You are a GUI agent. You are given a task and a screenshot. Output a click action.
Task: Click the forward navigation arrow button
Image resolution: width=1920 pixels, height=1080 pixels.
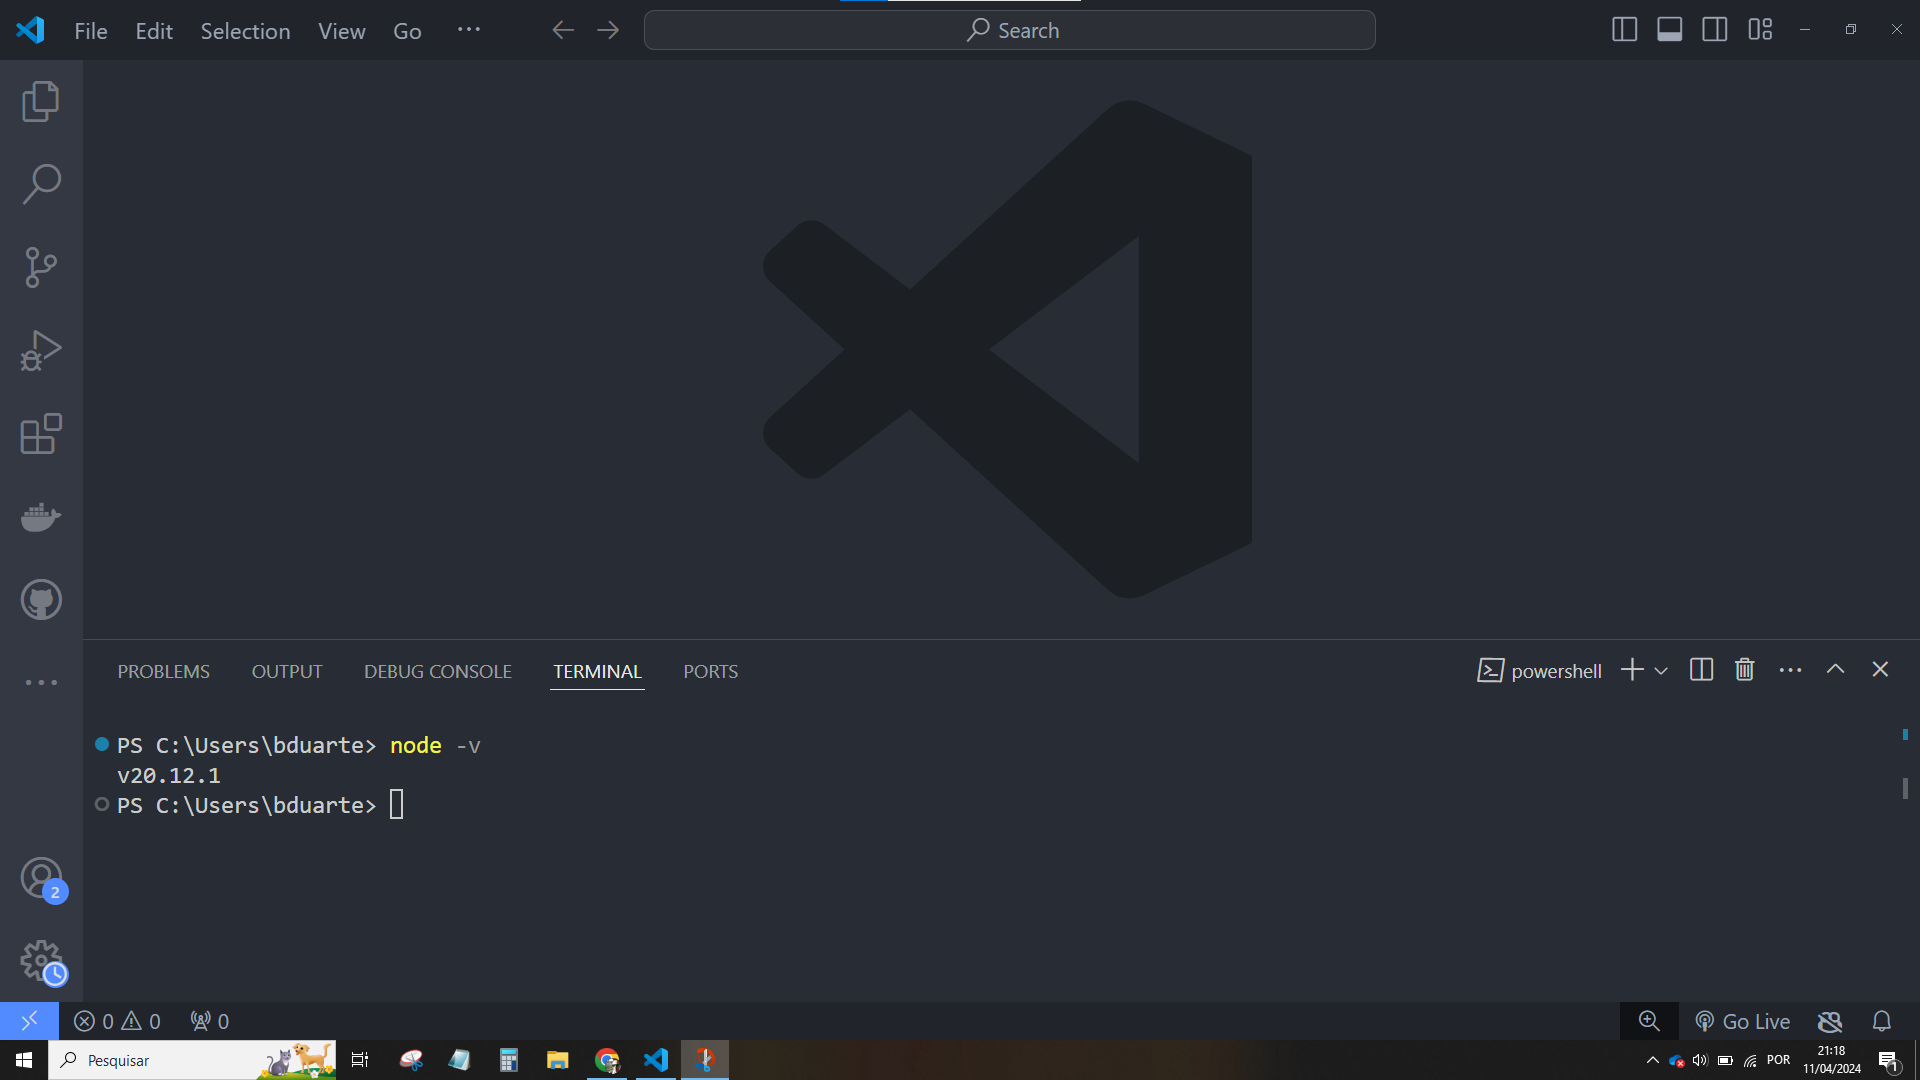click(x=607, y=30)
